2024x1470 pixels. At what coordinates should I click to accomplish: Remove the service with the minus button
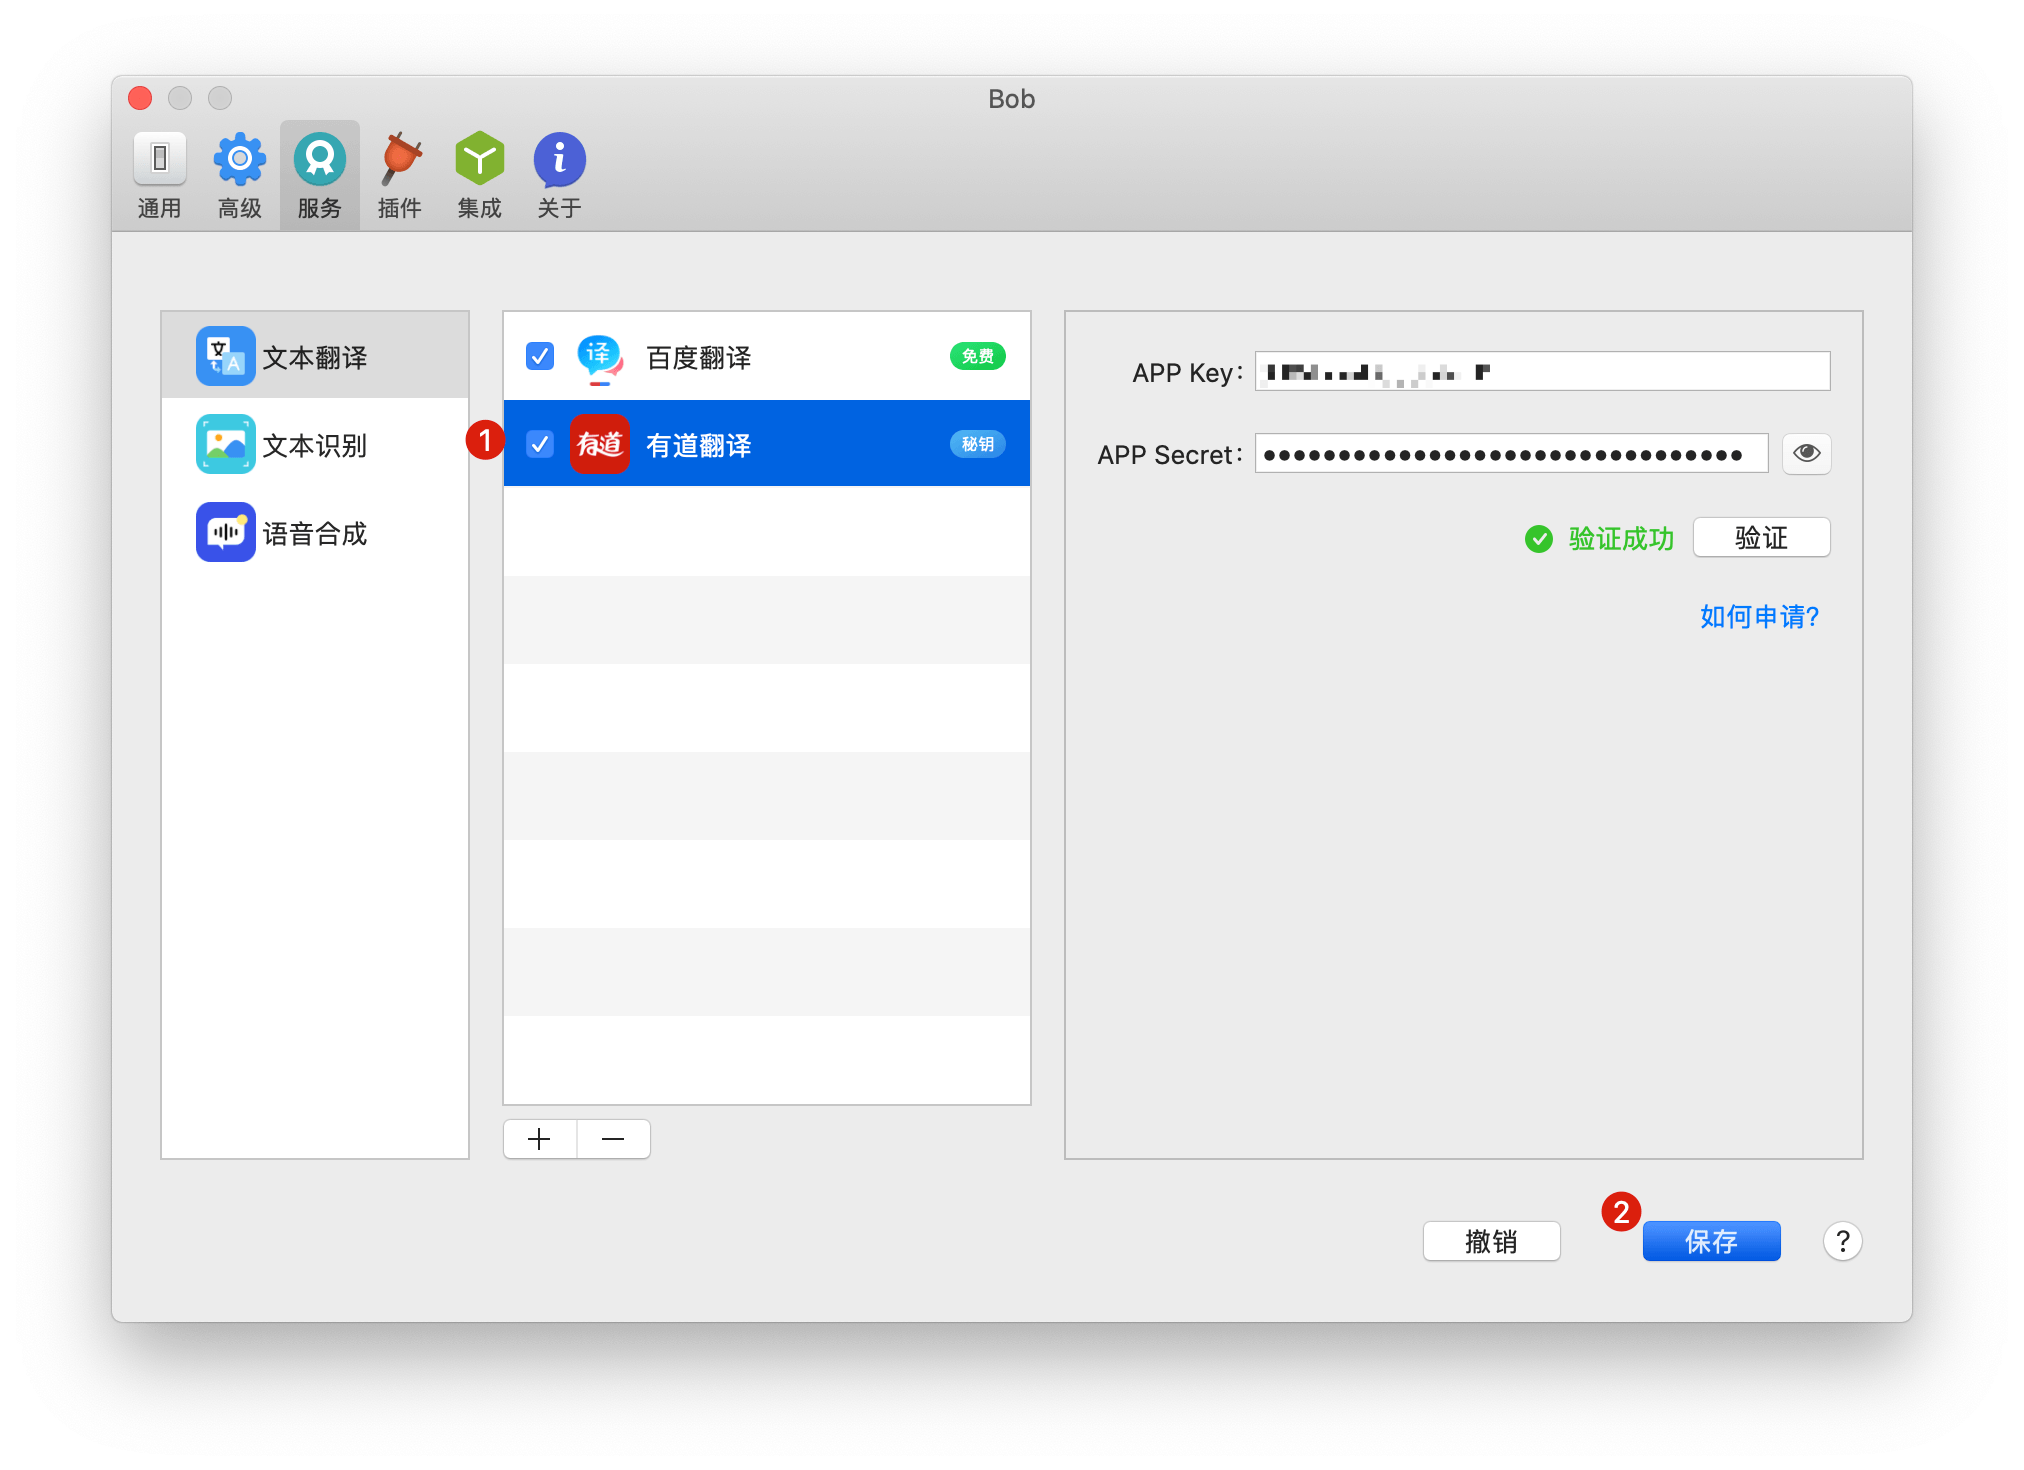(x=613, y=1139)
